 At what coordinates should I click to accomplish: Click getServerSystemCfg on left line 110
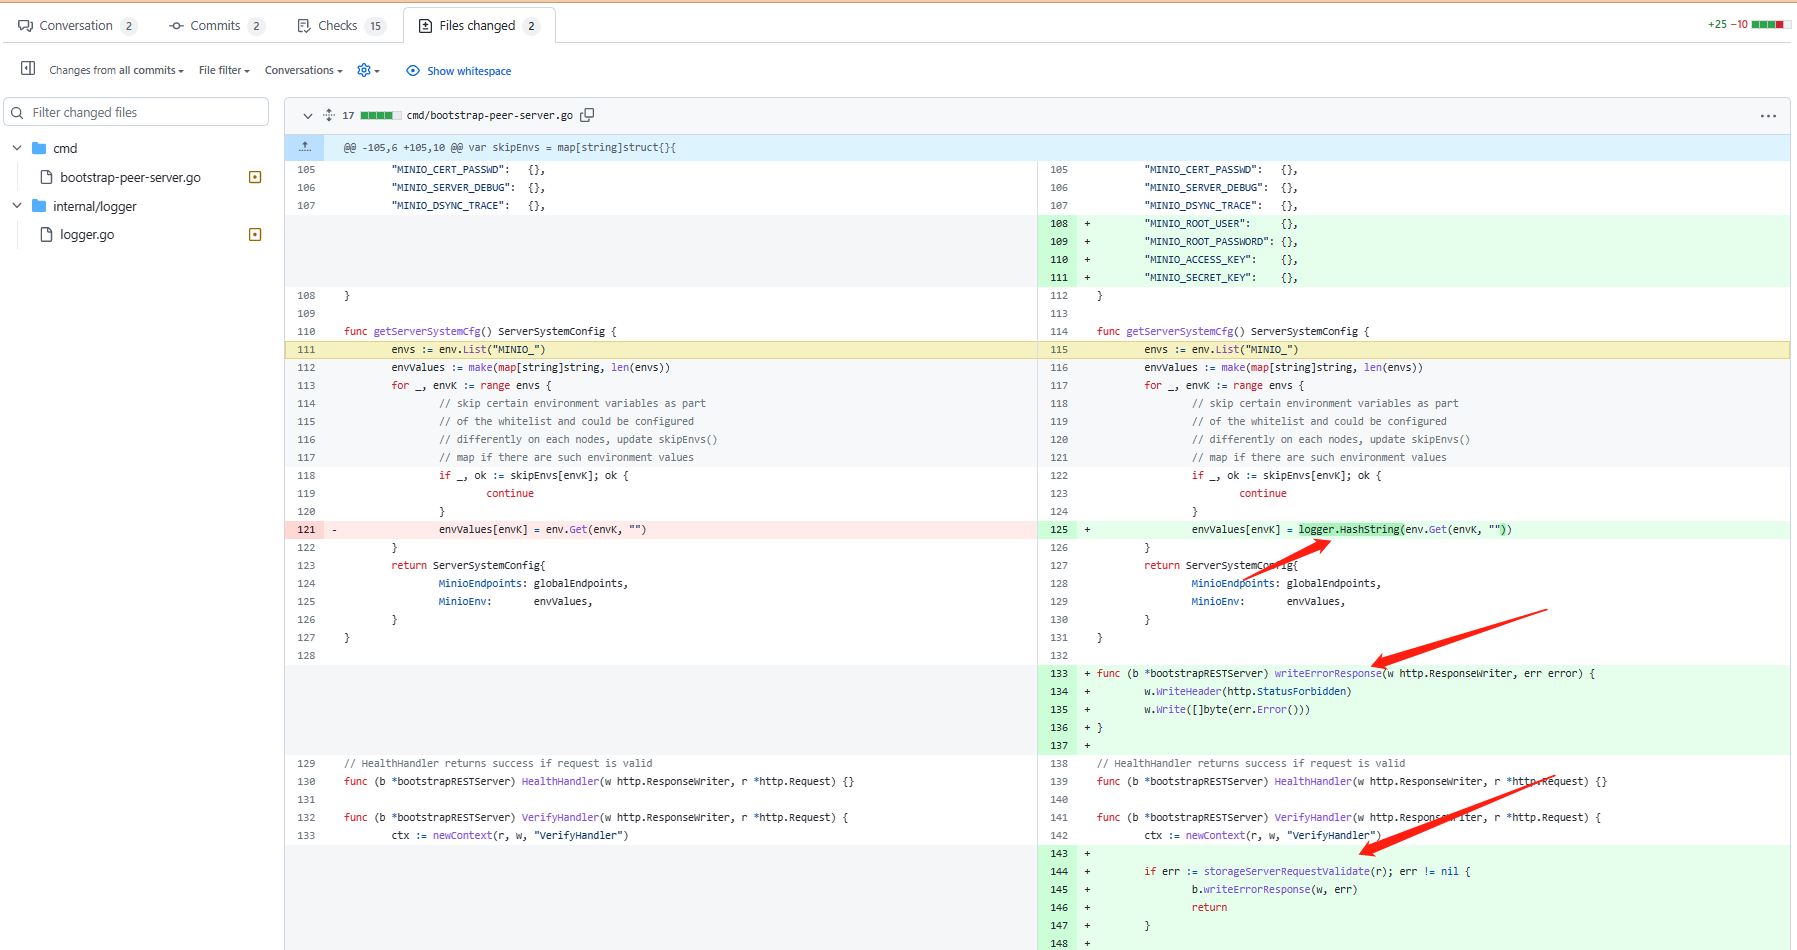pyautogui.click(x=427, y=331)
